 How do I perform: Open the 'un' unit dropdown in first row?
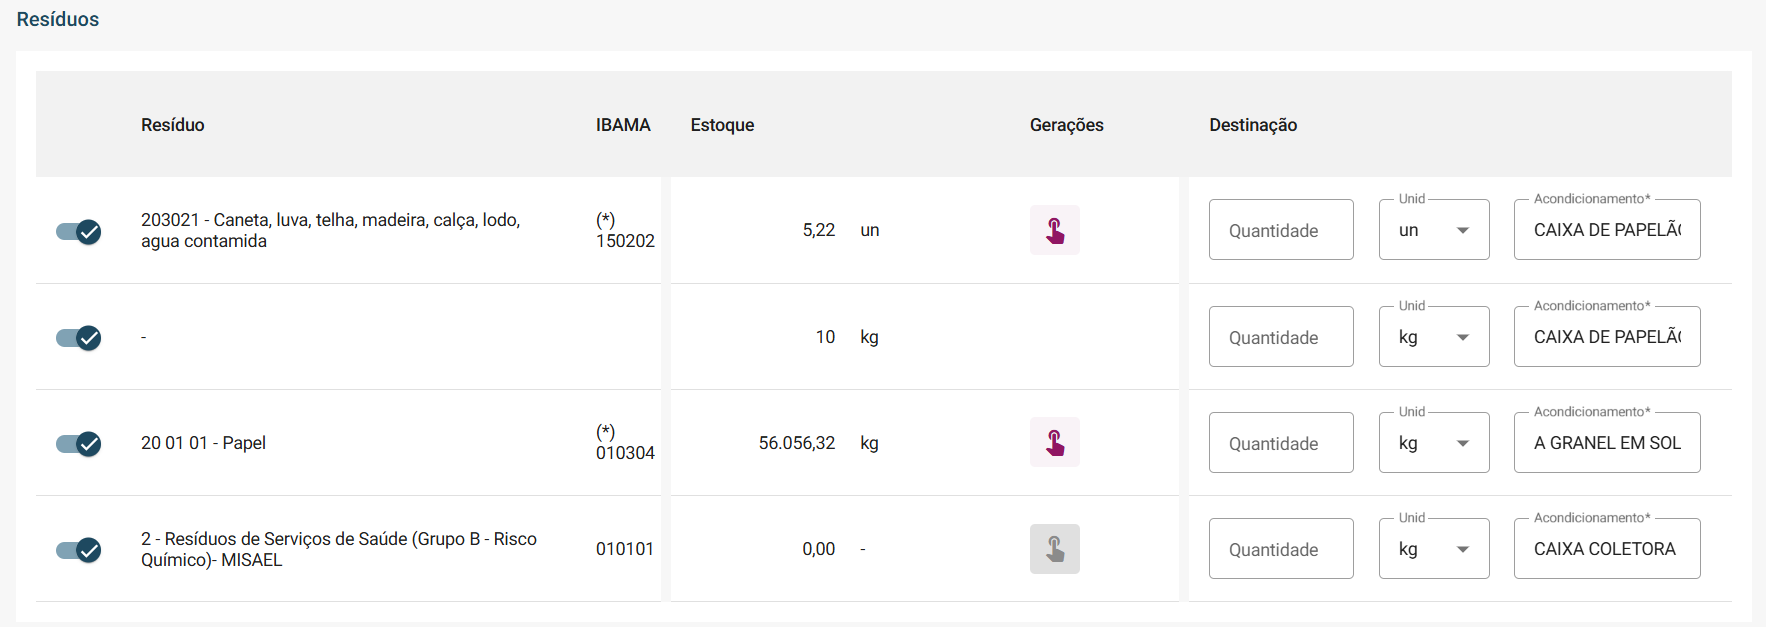[1433, 230]
